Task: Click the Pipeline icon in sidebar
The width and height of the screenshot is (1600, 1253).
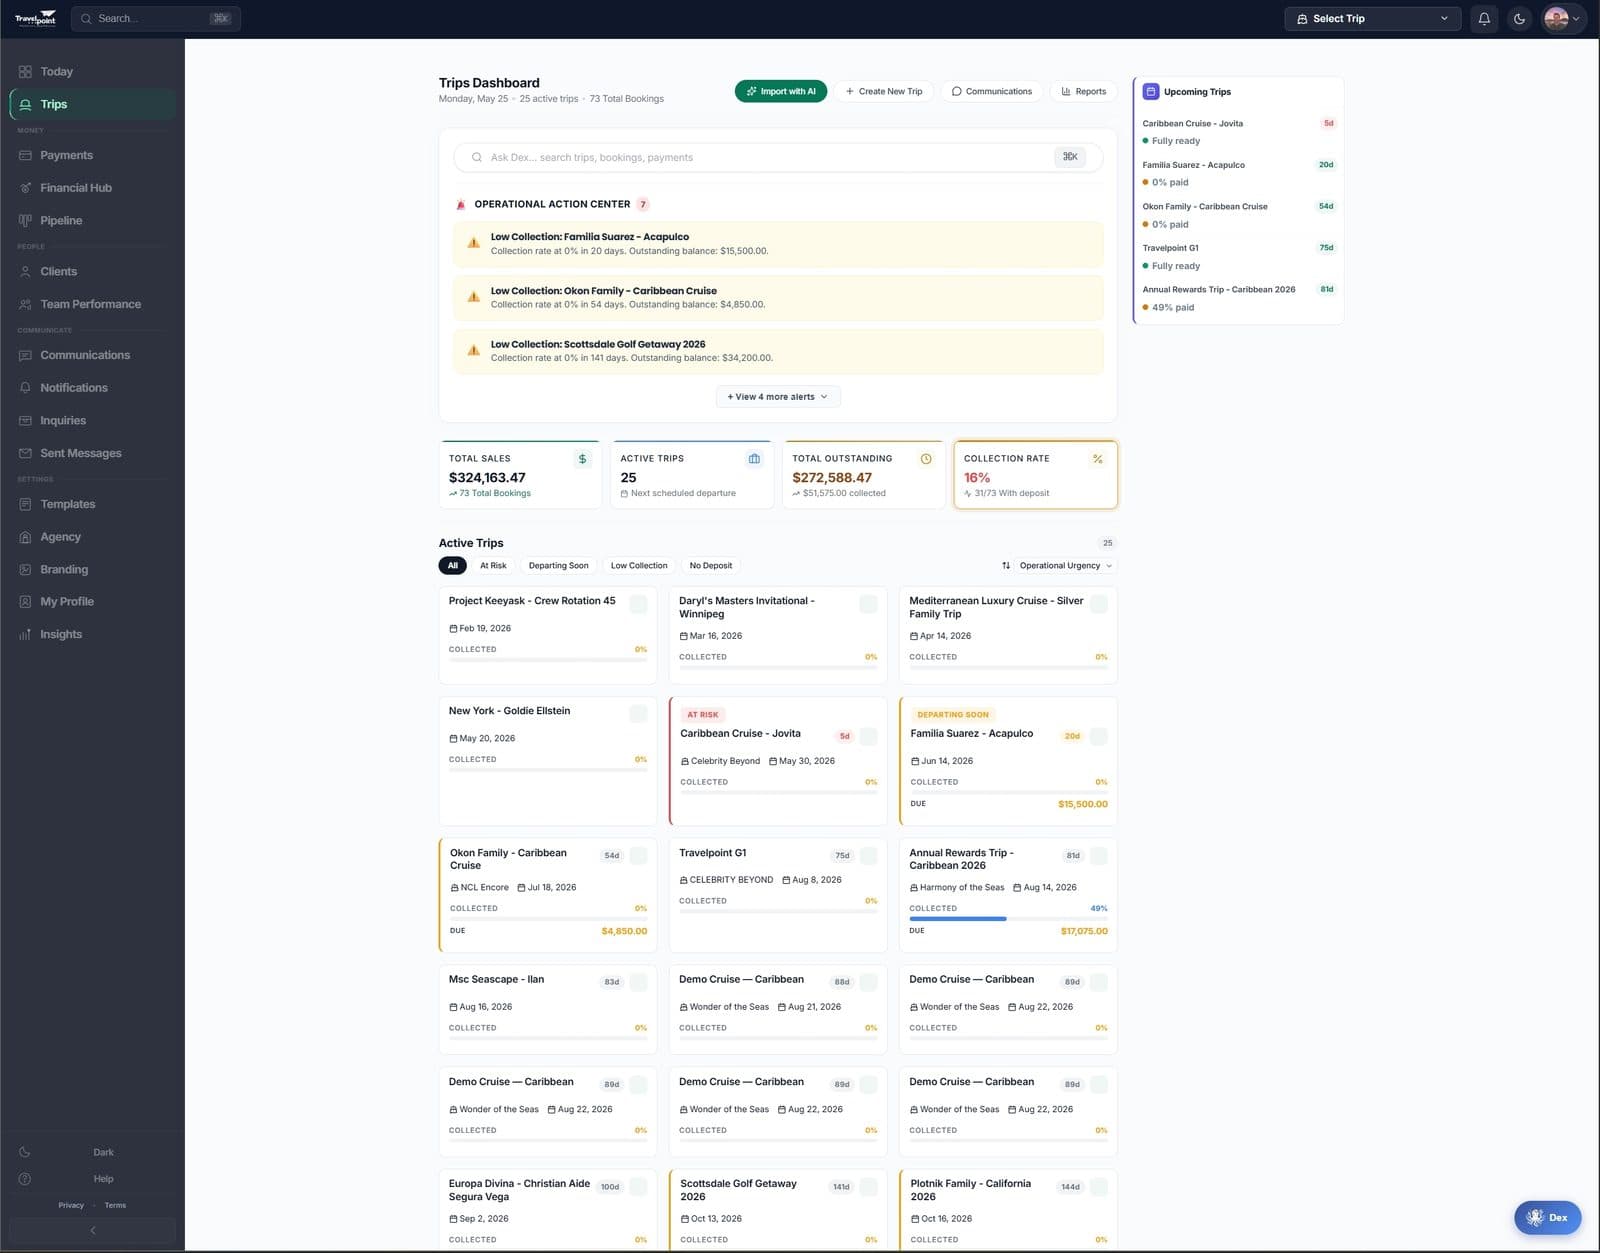Action: click(x=25, y=220)
